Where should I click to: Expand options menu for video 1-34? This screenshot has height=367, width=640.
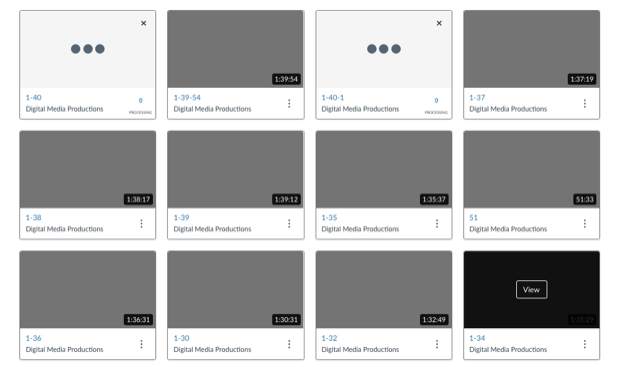tap(584, 344)
